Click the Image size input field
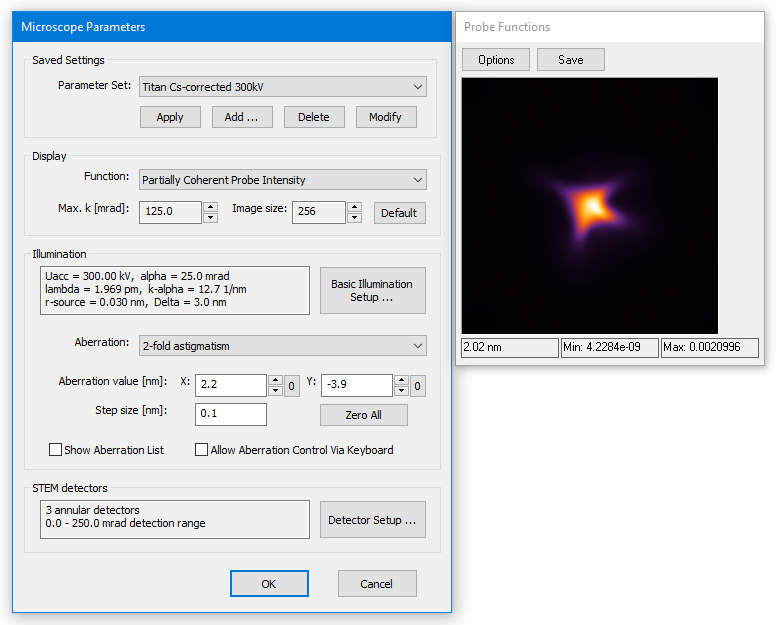Viewport: 776px width, 625px height. (318, 212)
